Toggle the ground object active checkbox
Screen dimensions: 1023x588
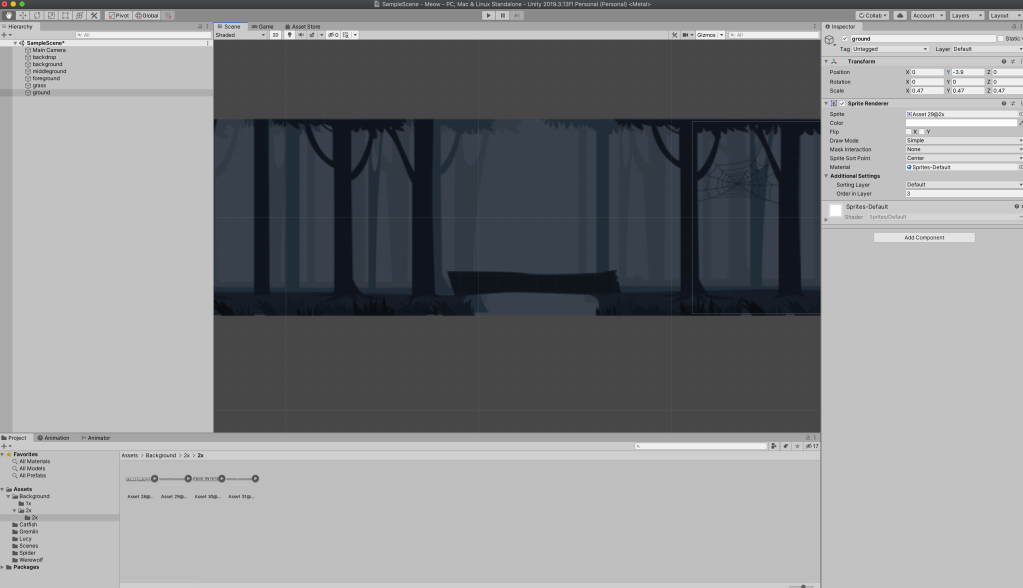845,39
